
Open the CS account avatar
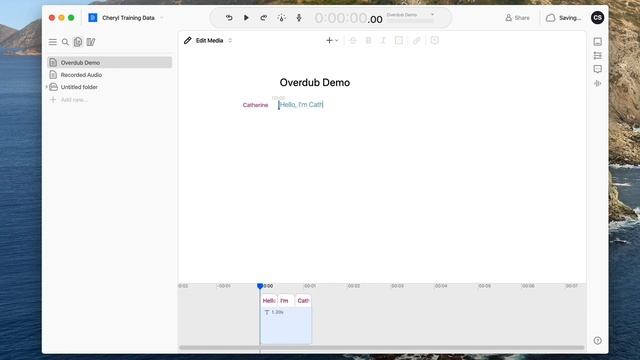pos(597,18)
